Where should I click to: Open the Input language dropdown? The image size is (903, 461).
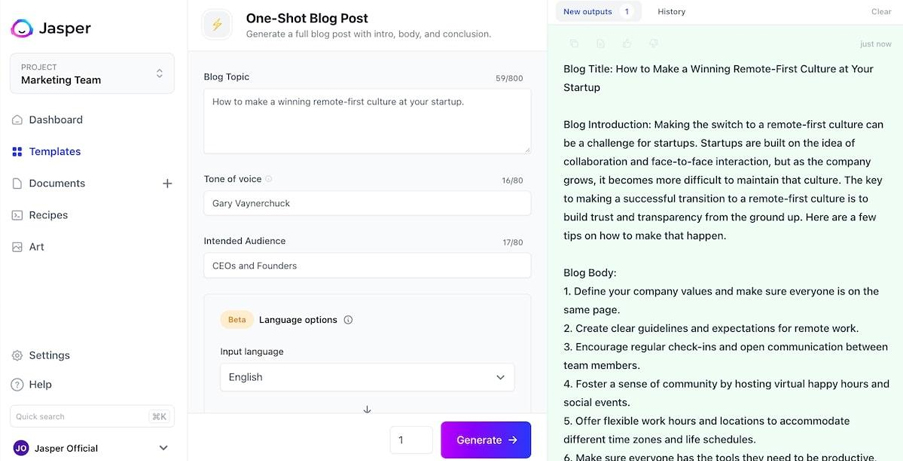367,377
